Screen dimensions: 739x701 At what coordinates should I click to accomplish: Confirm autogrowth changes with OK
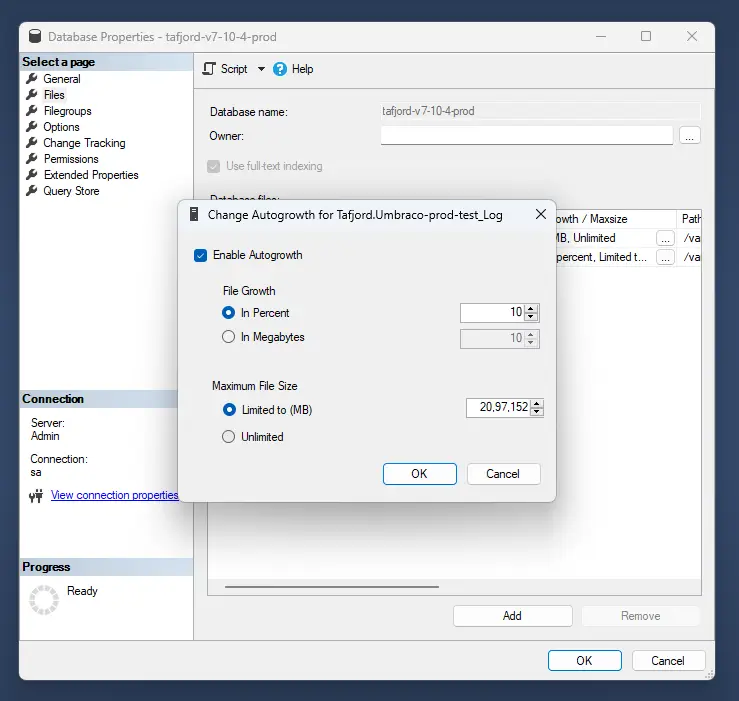419,474
